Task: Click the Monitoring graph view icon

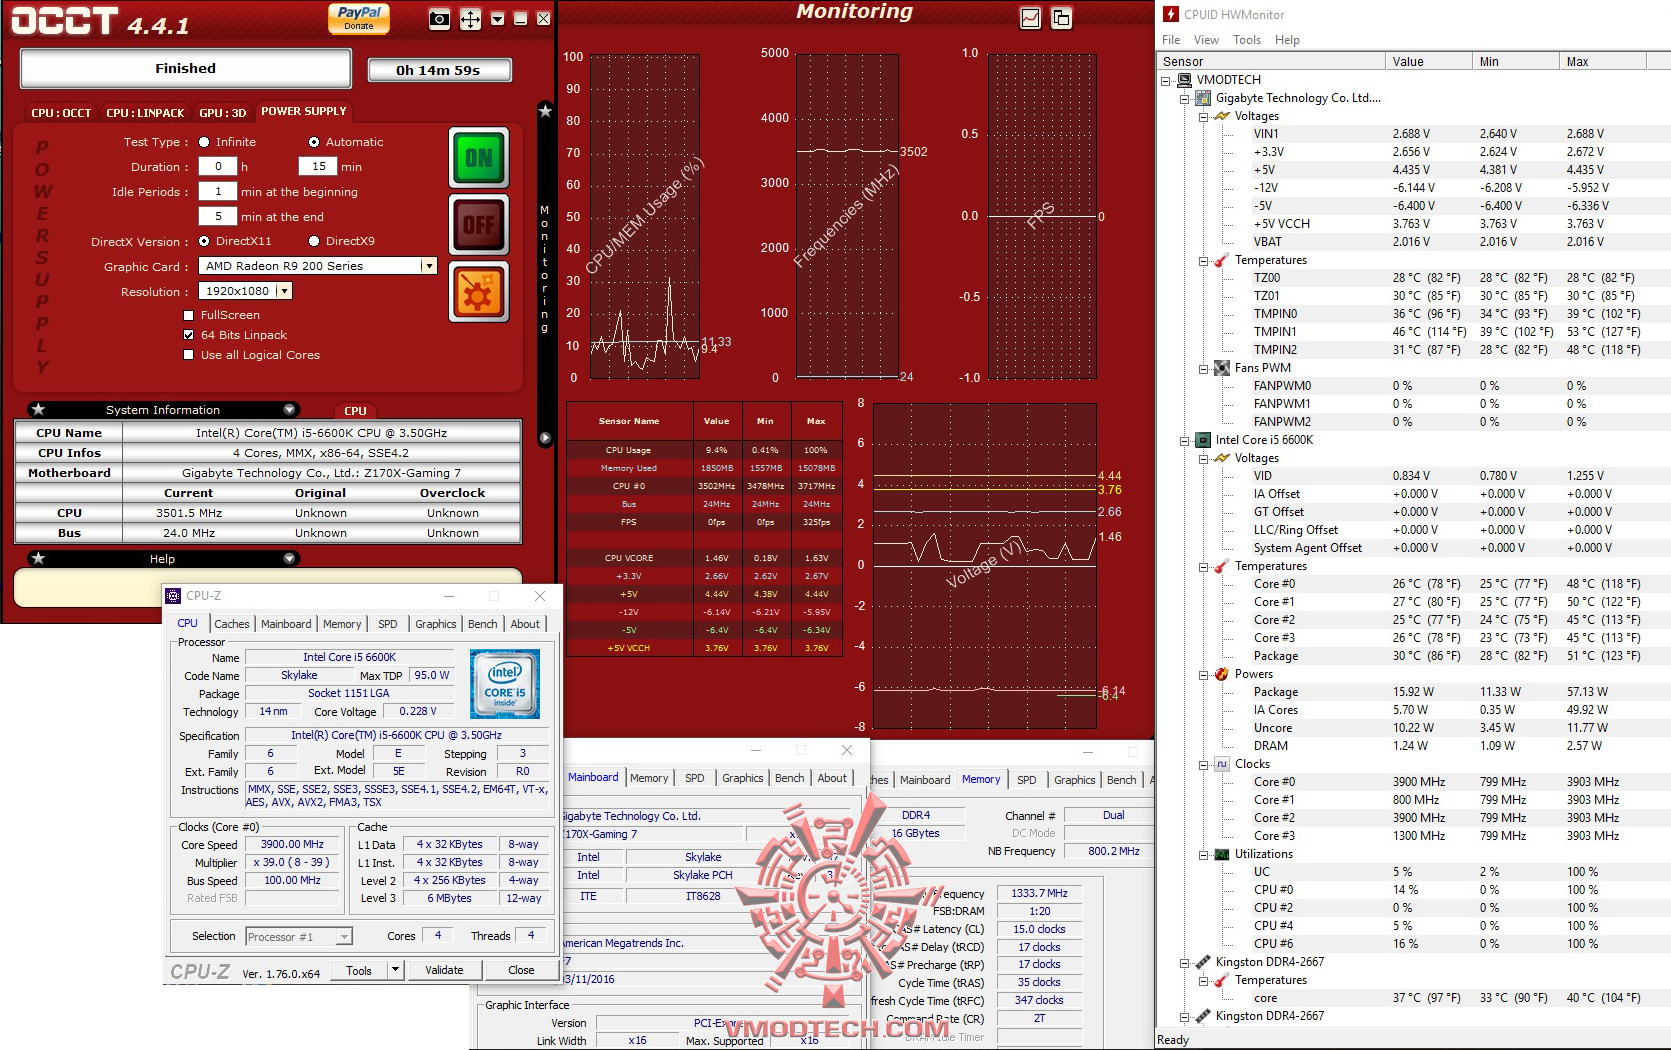Action: click(1031, 18)
